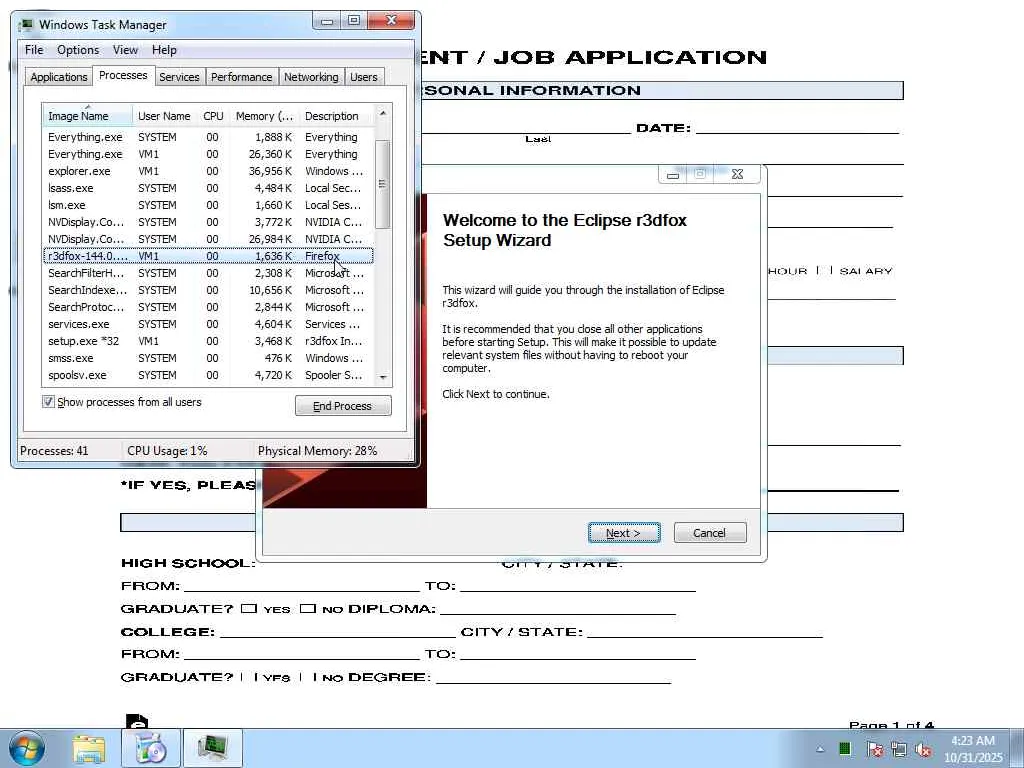The width and height of the screenshot is (1024, 768).
Task: Open the Help menu in Task Manager
Action: (164, 50)
